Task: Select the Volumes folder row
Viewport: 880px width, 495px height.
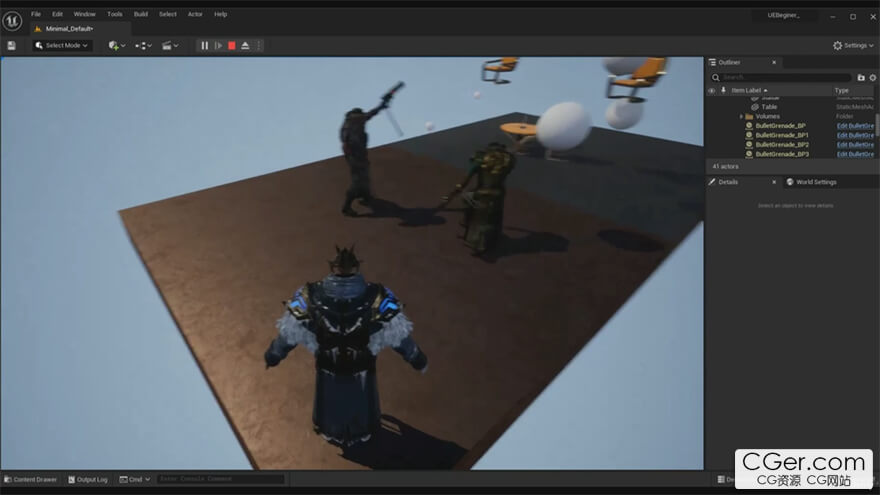Action: click(790, 116)
